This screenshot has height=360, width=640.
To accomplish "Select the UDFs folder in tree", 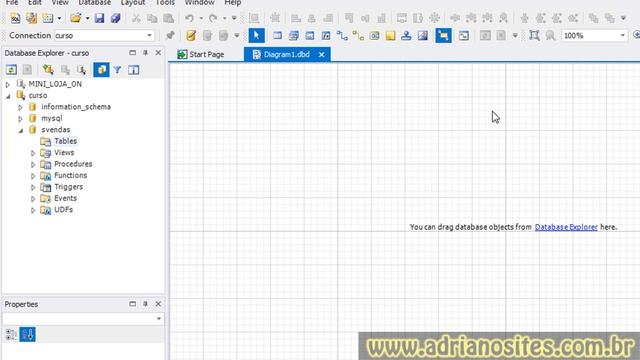I will 63,209.
